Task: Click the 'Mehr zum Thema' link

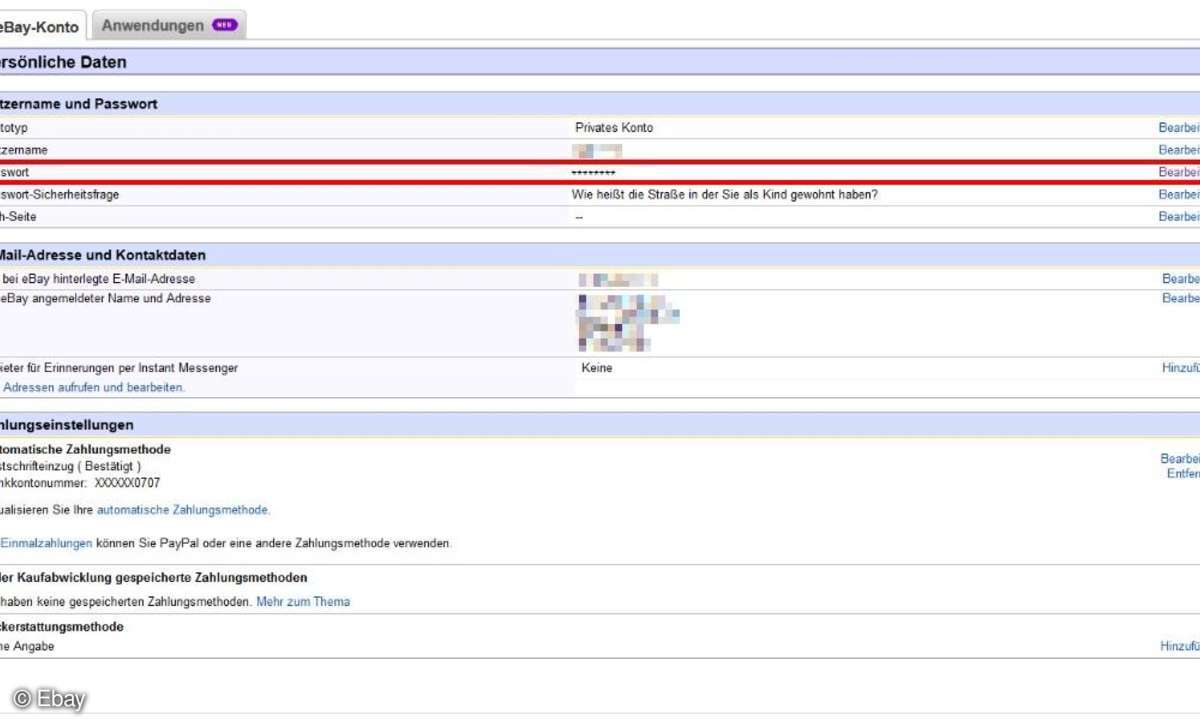Action: point(303,602)
